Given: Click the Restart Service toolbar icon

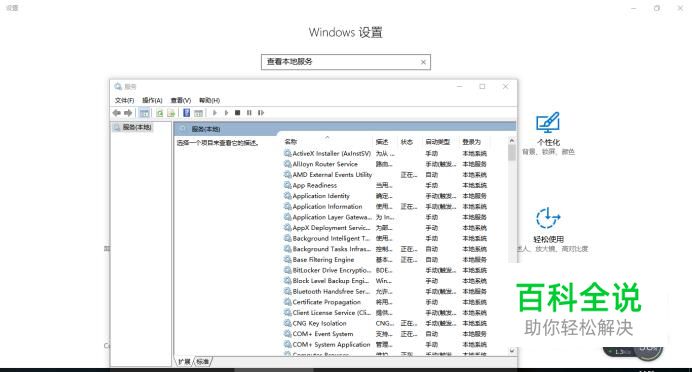Looking at the screenshot, I should click(x=261, y=113).
